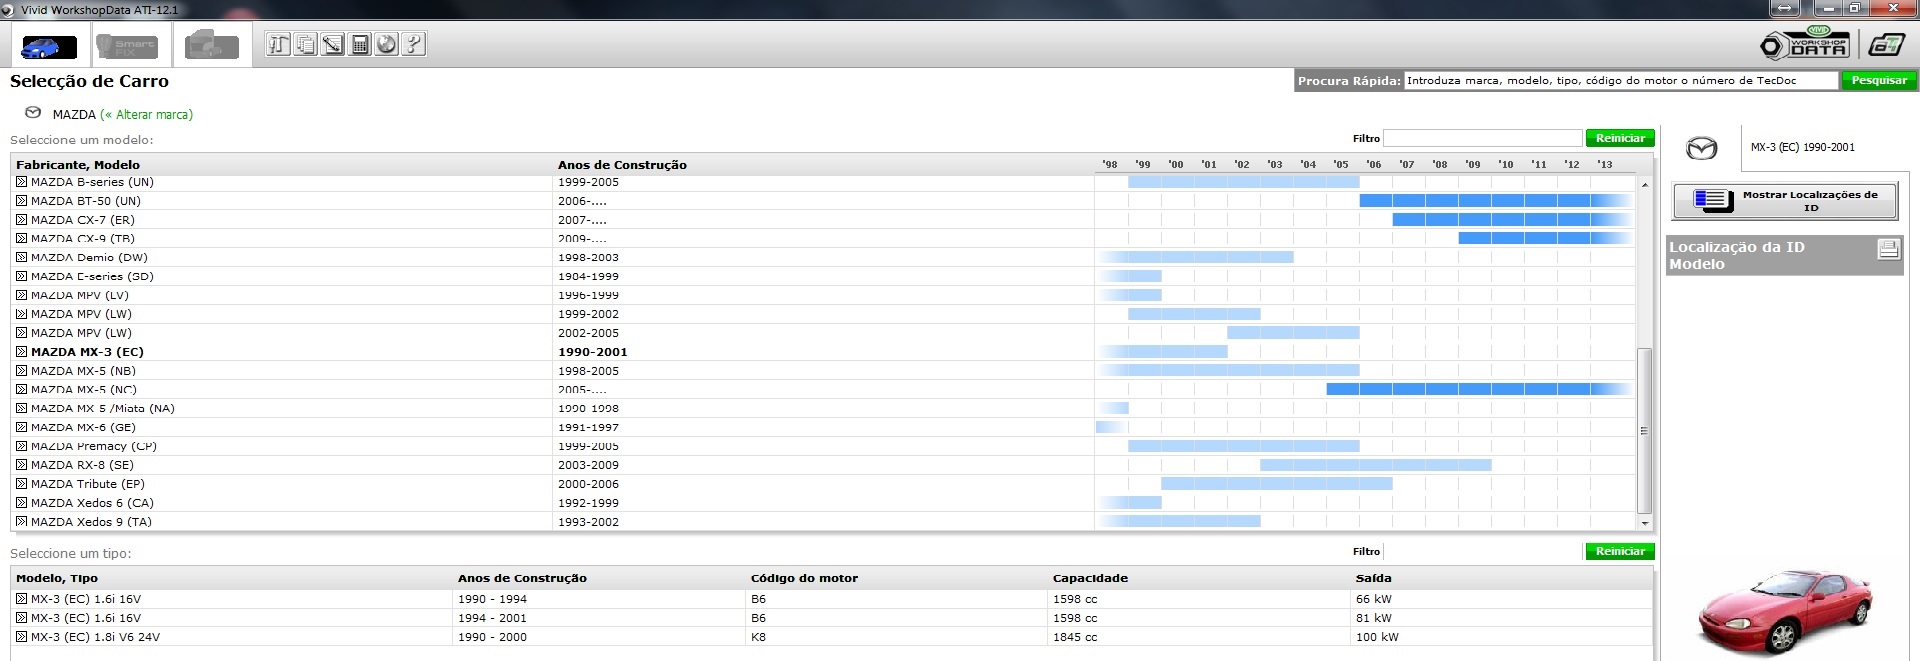The width and height of the screenshot is (1920, 661).
Task: Open the SmartFIX tab
Action: click(x=126, y=46)
